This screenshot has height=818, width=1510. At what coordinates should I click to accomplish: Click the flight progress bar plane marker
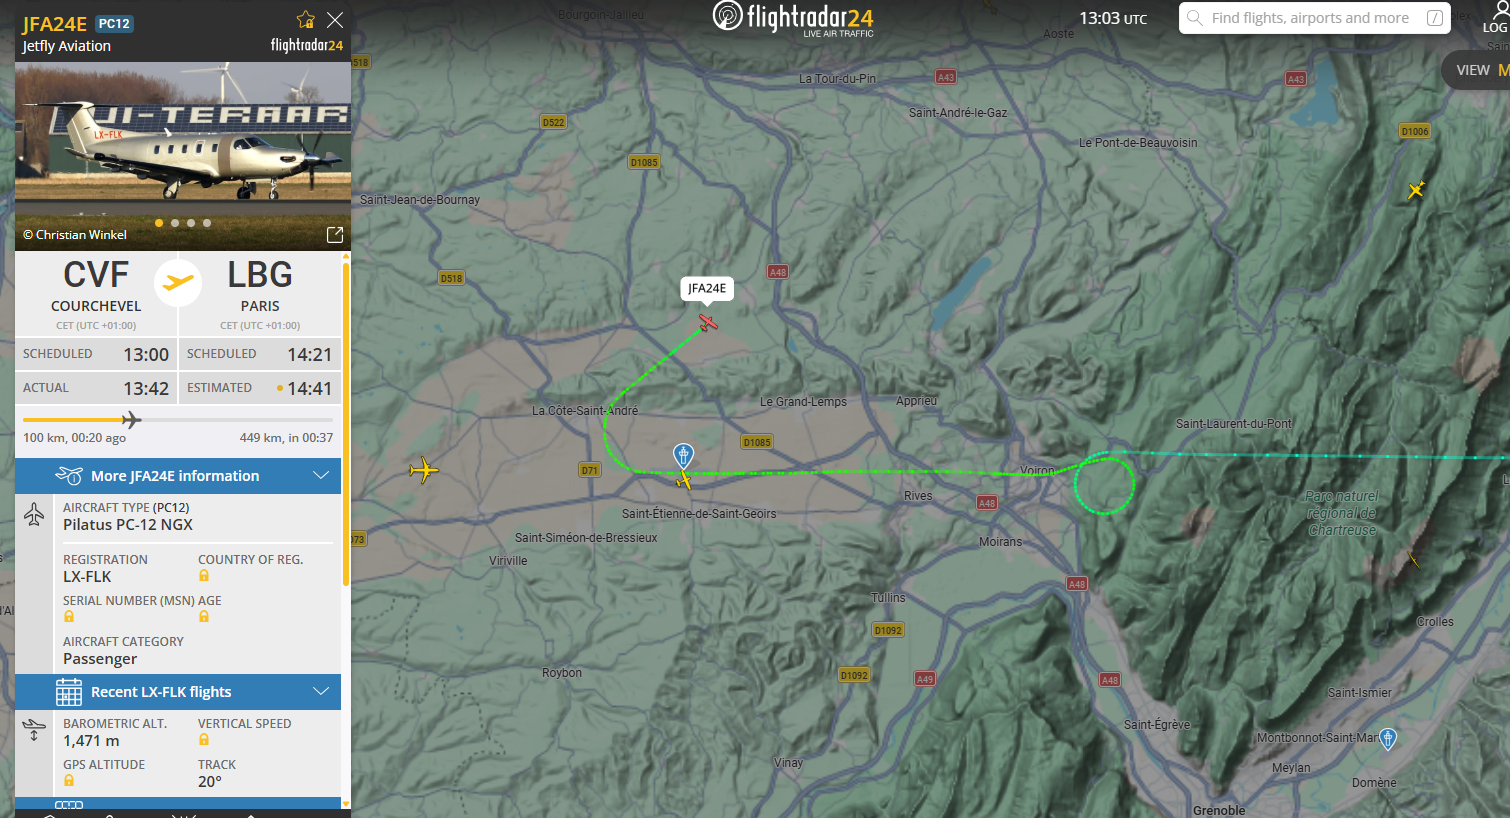[x=131, y=420]
